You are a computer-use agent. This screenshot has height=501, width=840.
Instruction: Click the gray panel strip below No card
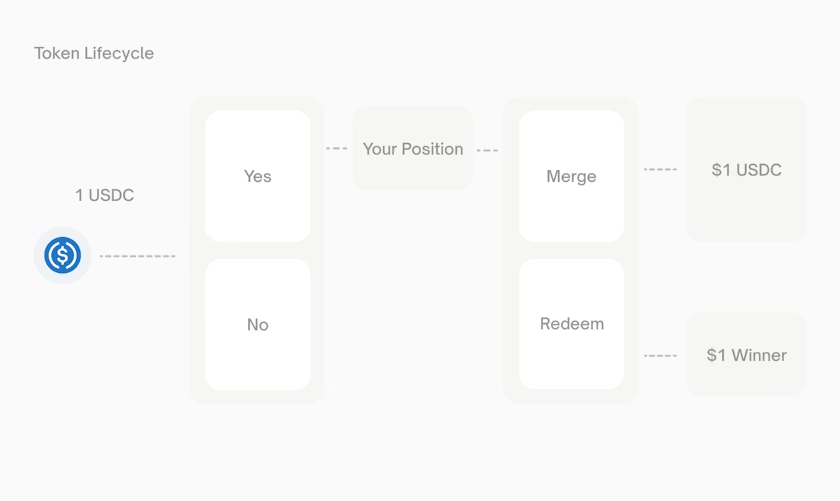click(257, 397)
